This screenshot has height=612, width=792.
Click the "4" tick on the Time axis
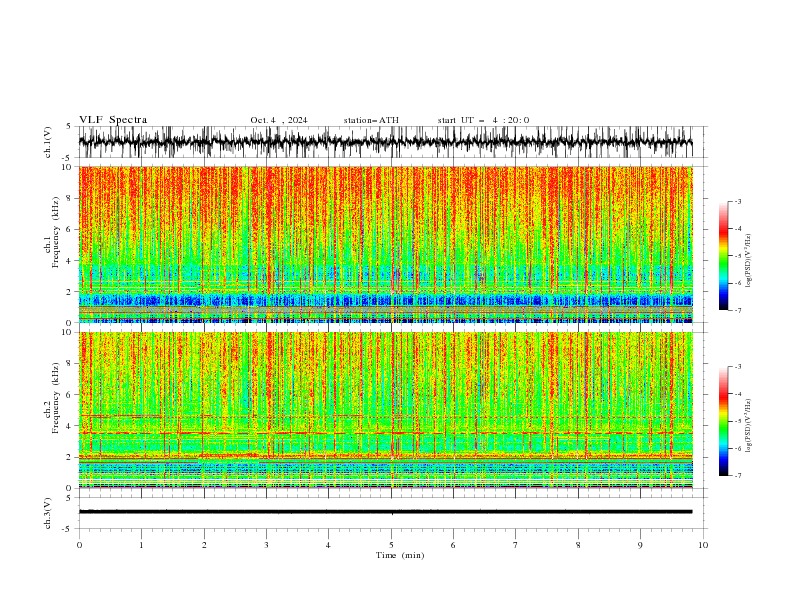[328, 545]
